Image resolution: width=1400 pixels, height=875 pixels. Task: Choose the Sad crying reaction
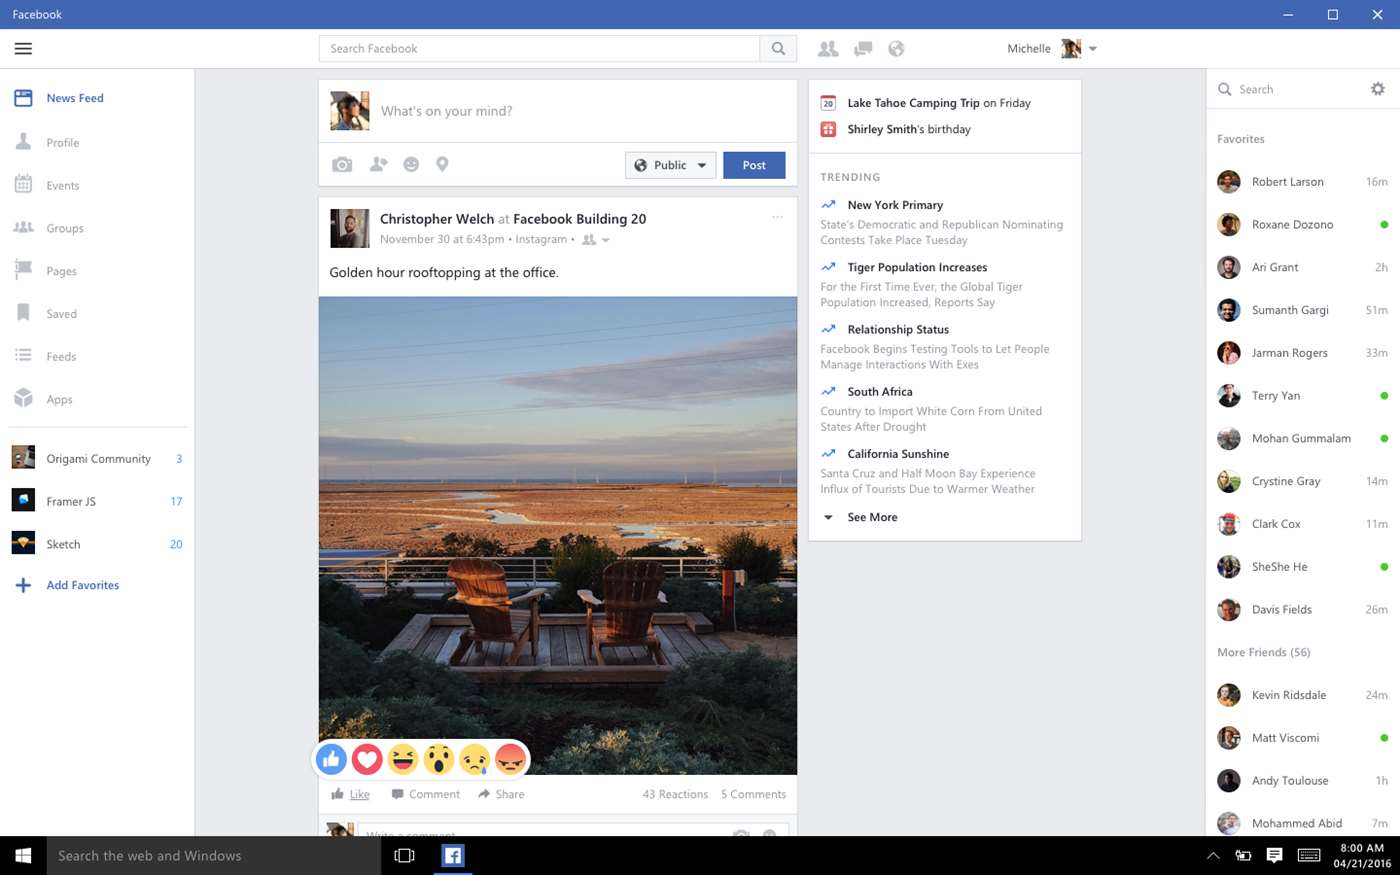[x=475, y=760]
